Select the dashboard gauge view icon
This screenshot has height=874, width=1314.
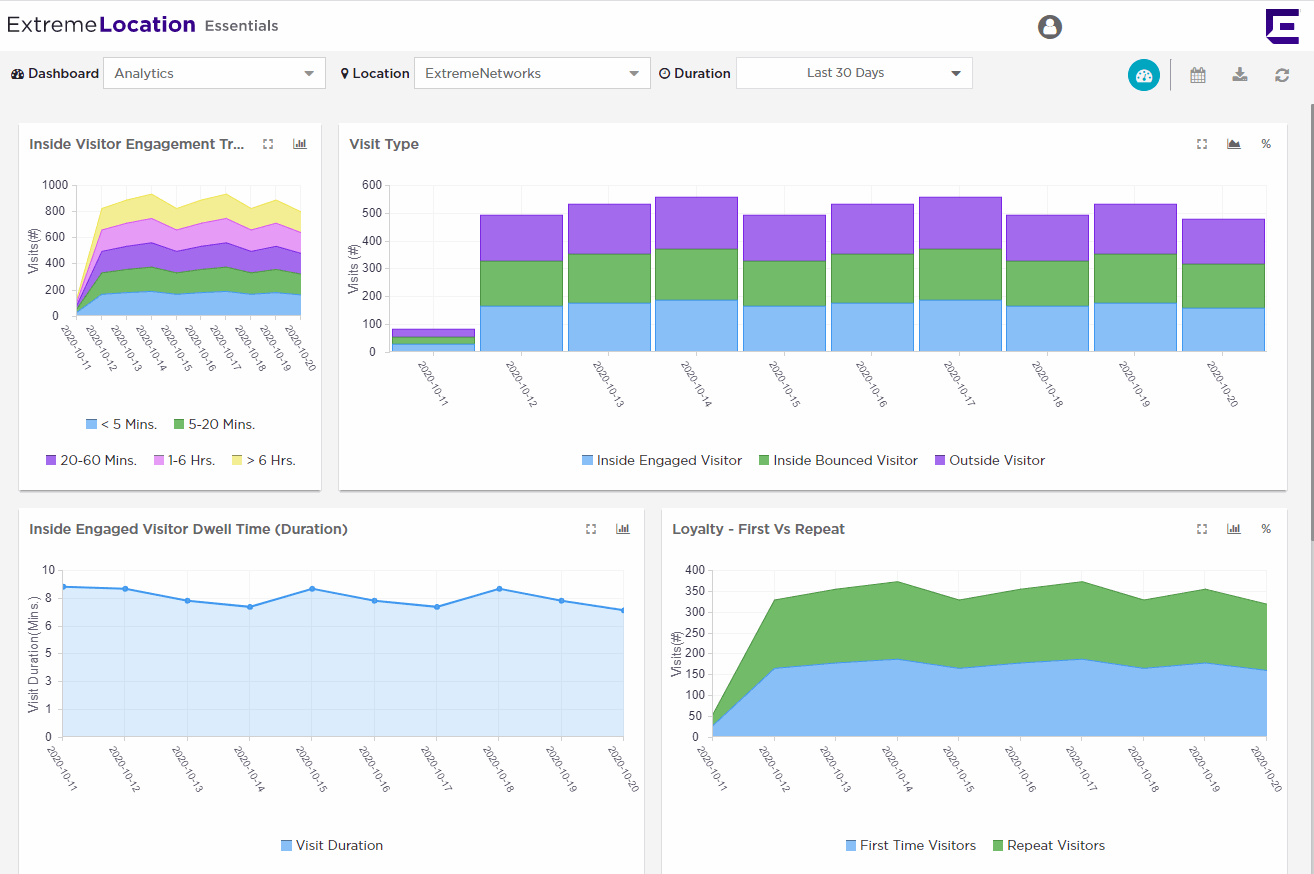1144,75
